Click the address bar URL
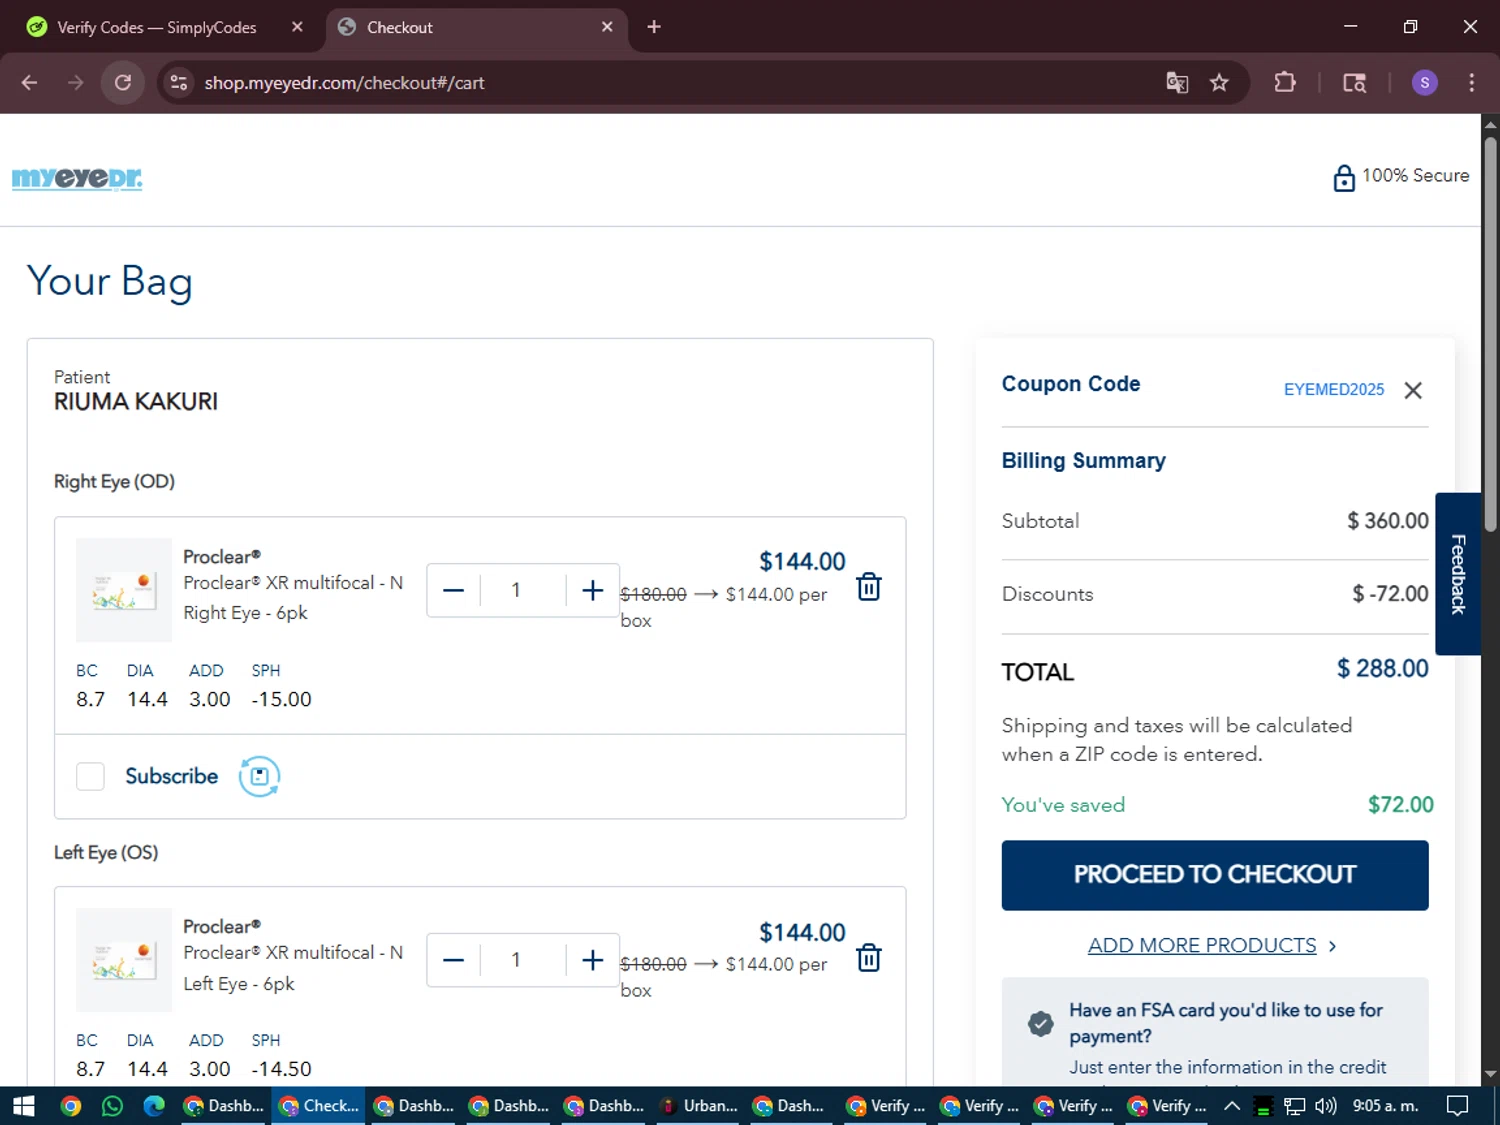This screenshot has height=1125, width=1500. [344, 83]
